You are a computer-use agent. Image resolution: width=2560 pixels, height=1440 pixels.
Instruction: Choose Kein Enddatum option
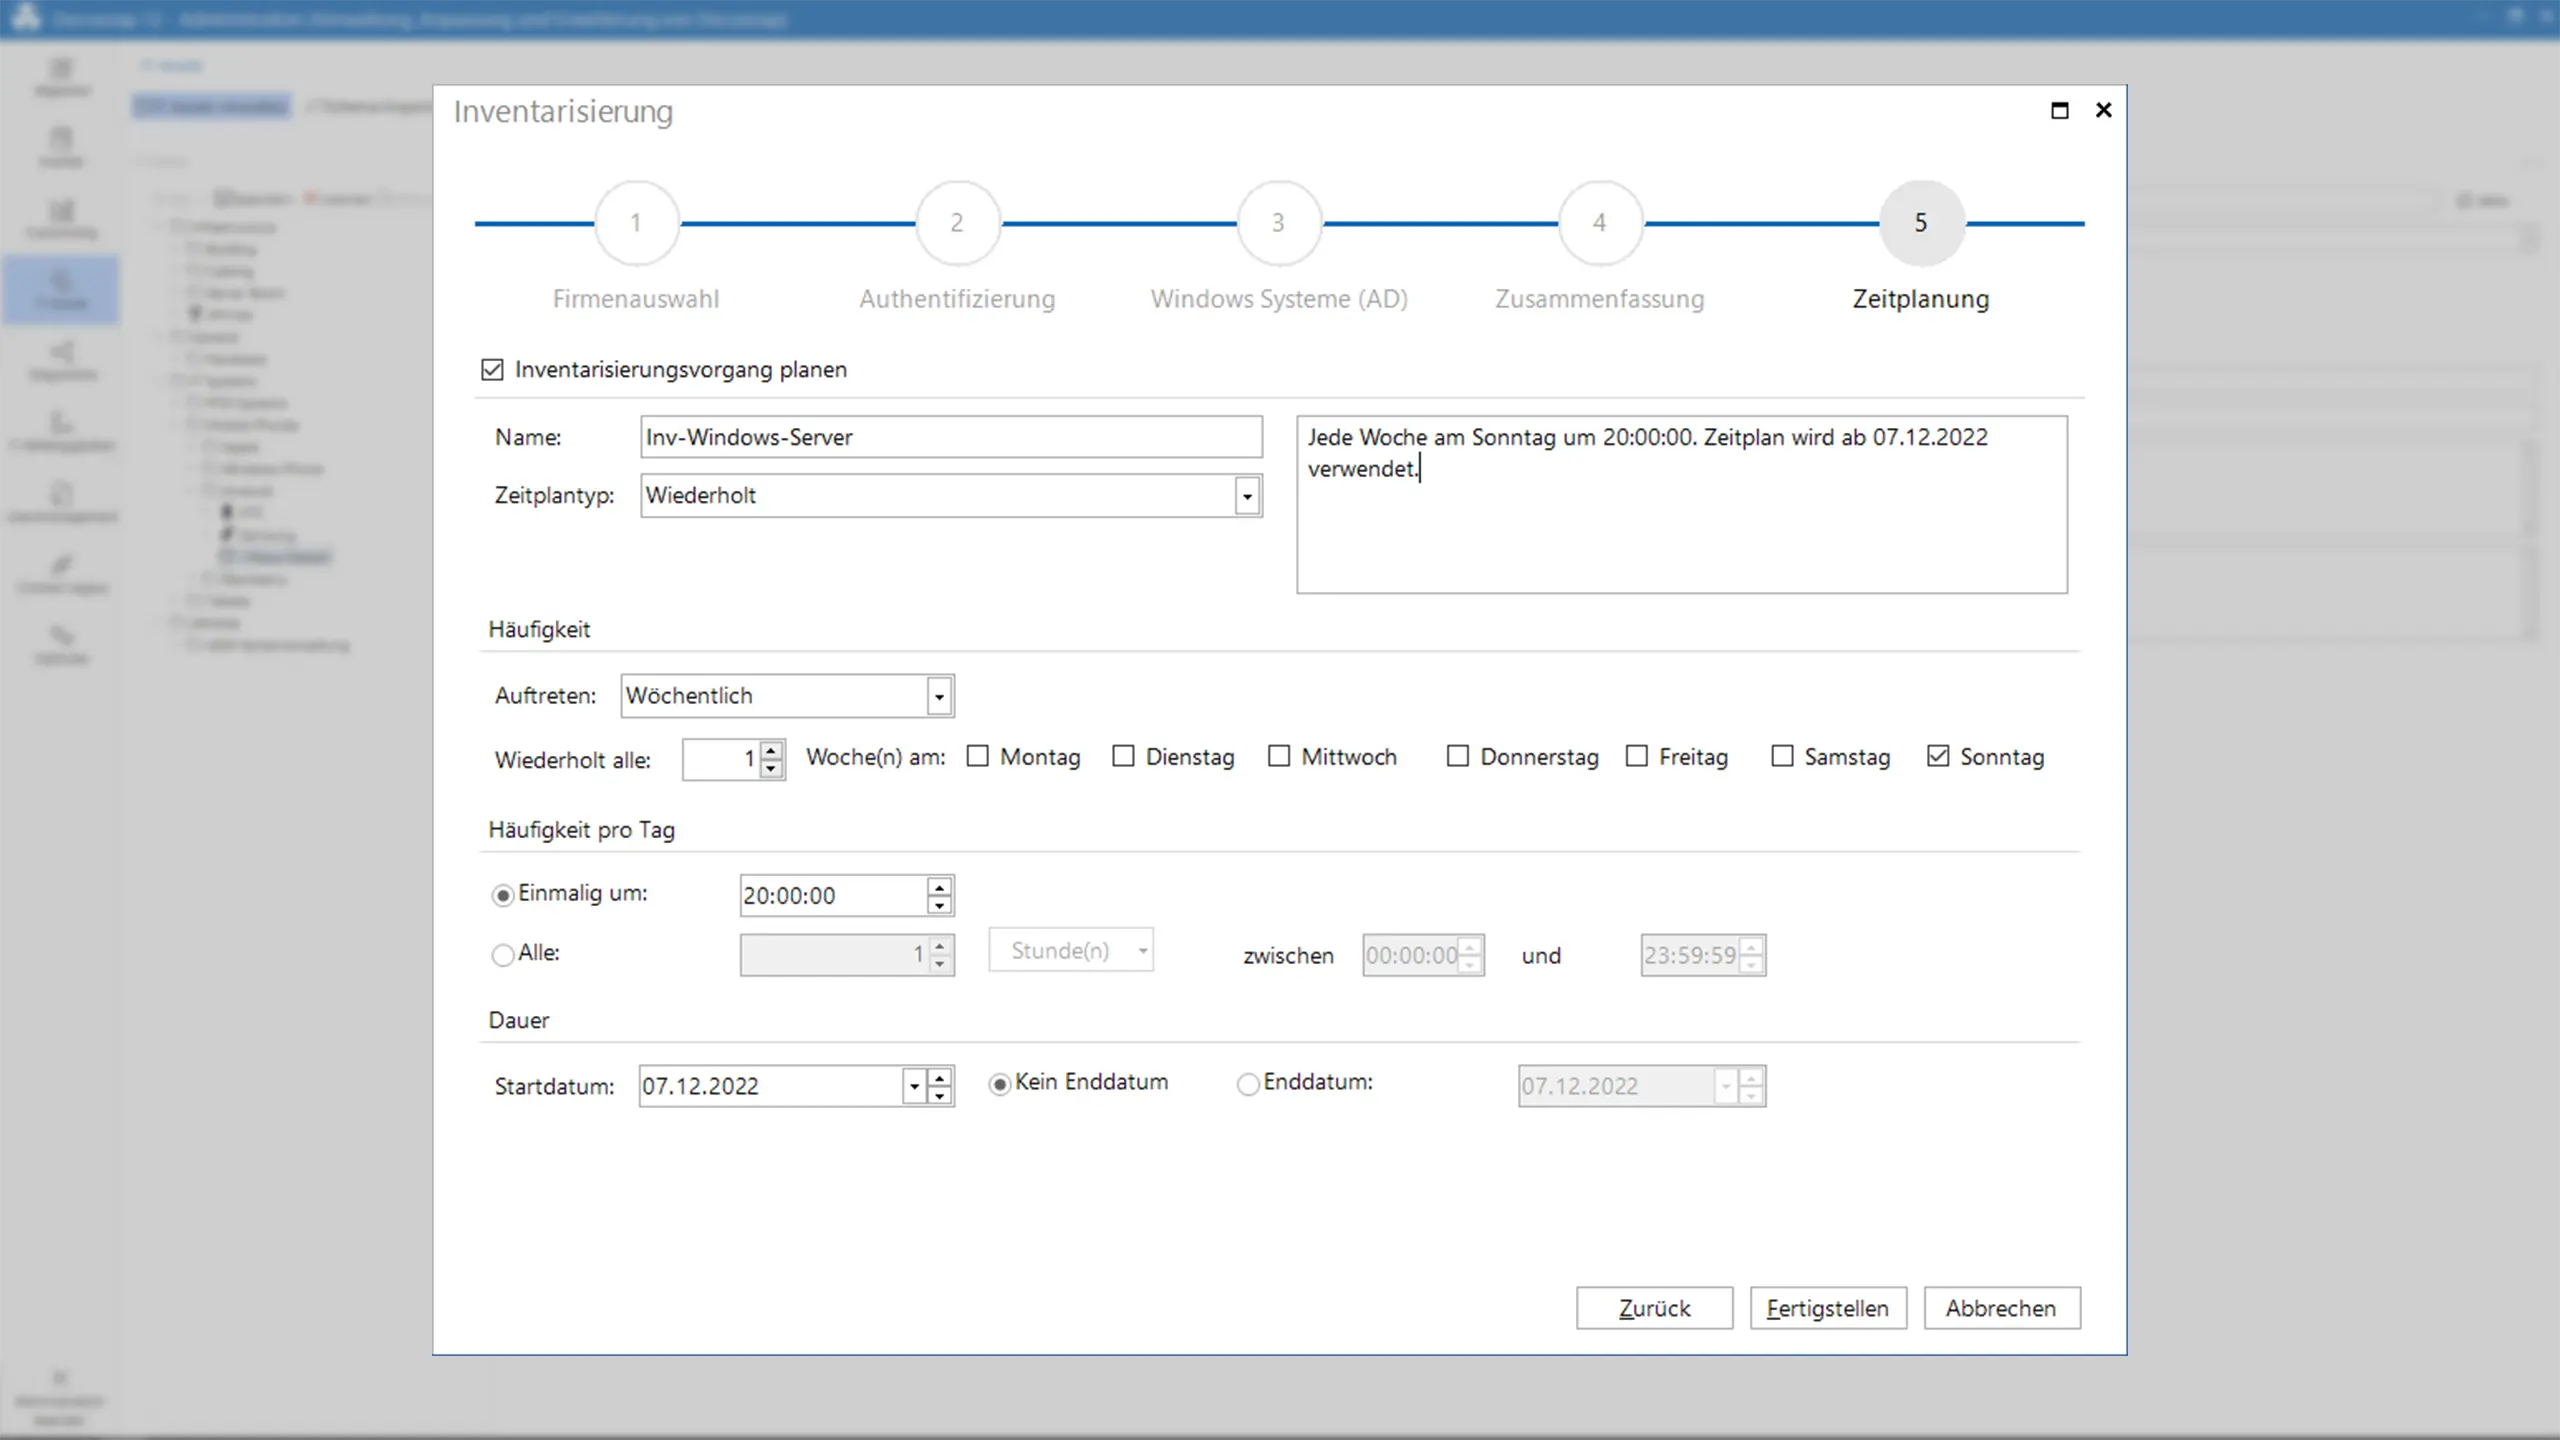coord(999,1084)
